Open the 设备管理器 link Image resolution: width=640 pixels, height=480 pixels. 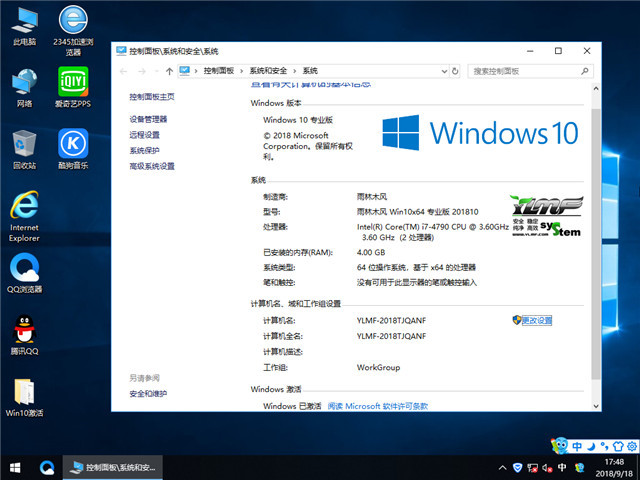pyautogui.click(x=148, y=119)
